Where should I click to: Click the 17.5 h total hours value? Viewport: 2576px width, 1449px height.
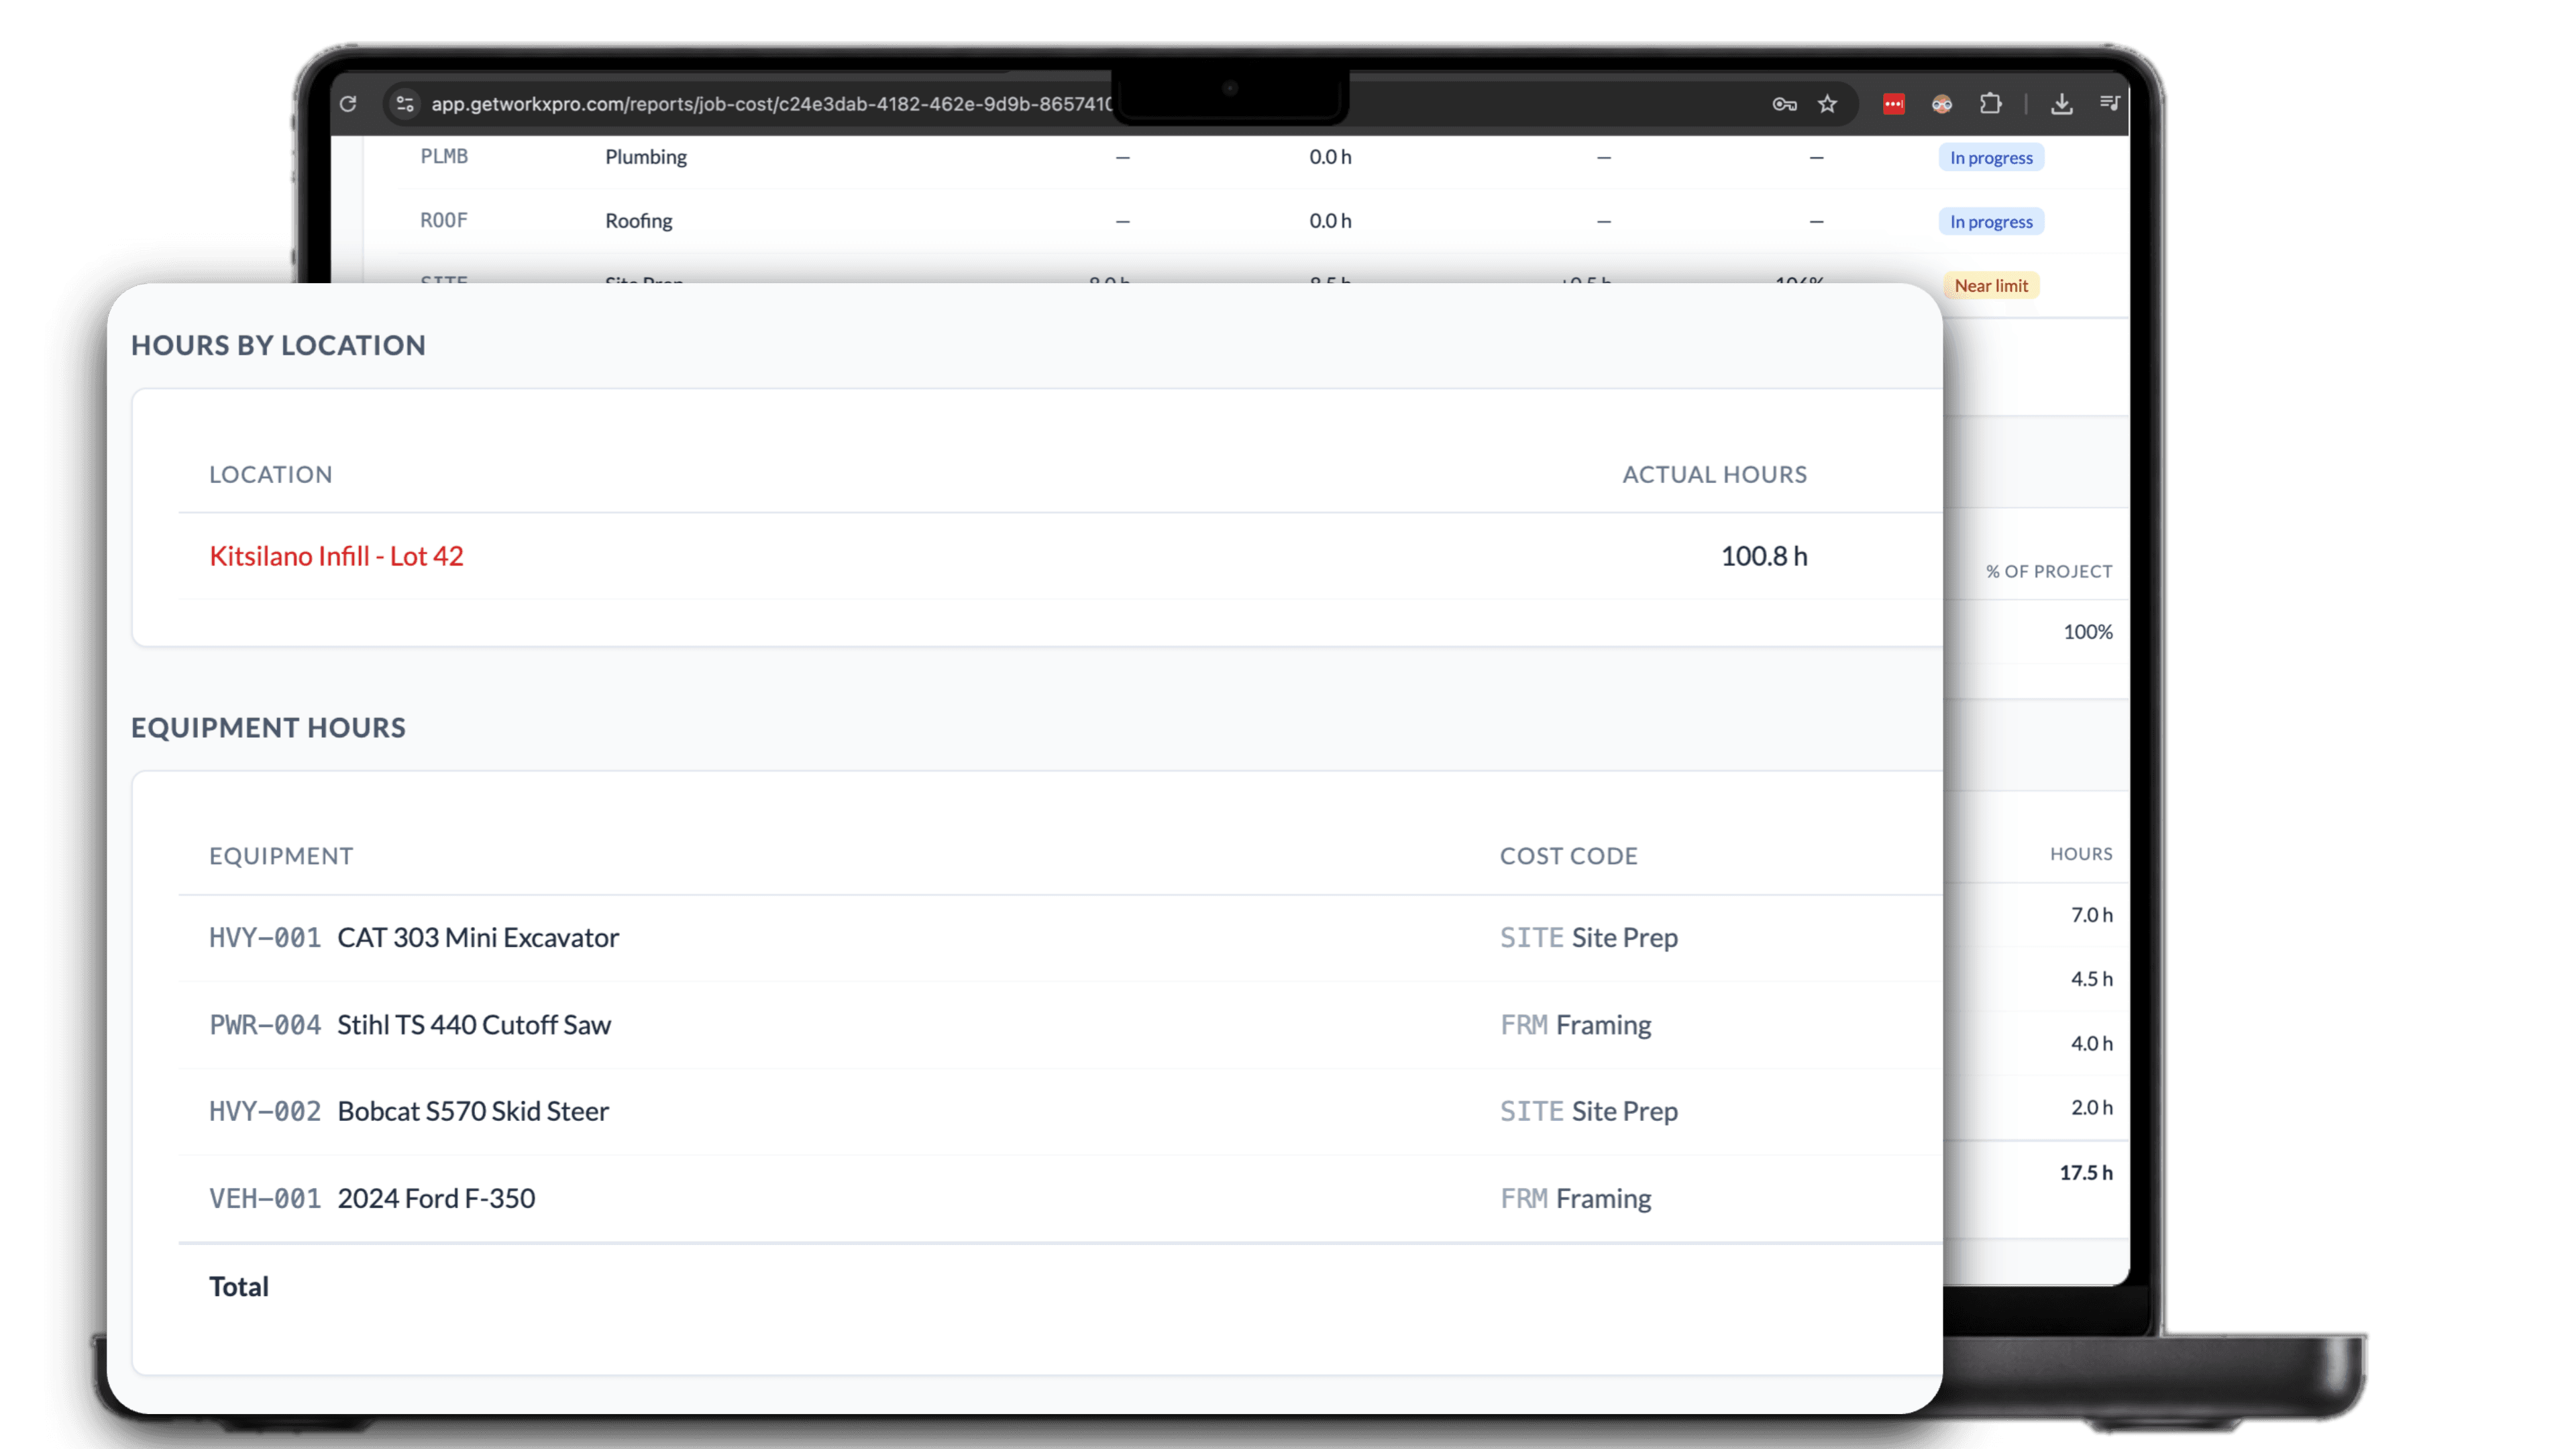tap(2086, 1173)
